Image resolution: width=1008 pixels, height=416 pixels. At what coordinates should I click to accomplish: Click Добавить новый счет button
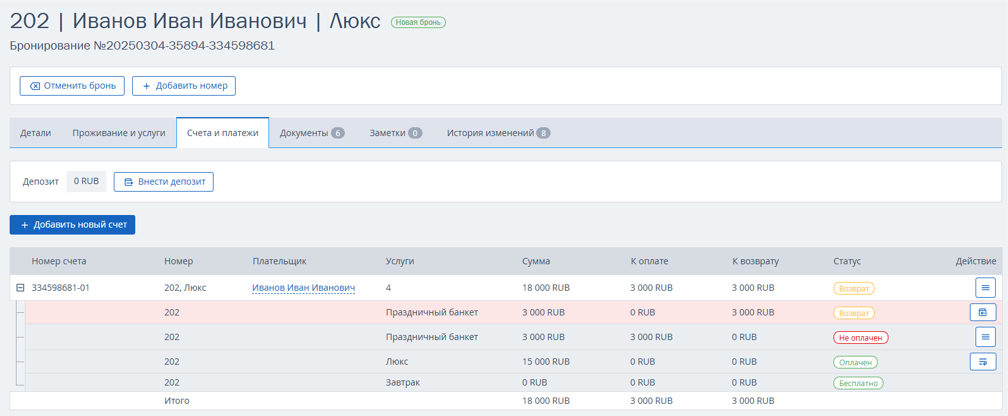(72, 225)
